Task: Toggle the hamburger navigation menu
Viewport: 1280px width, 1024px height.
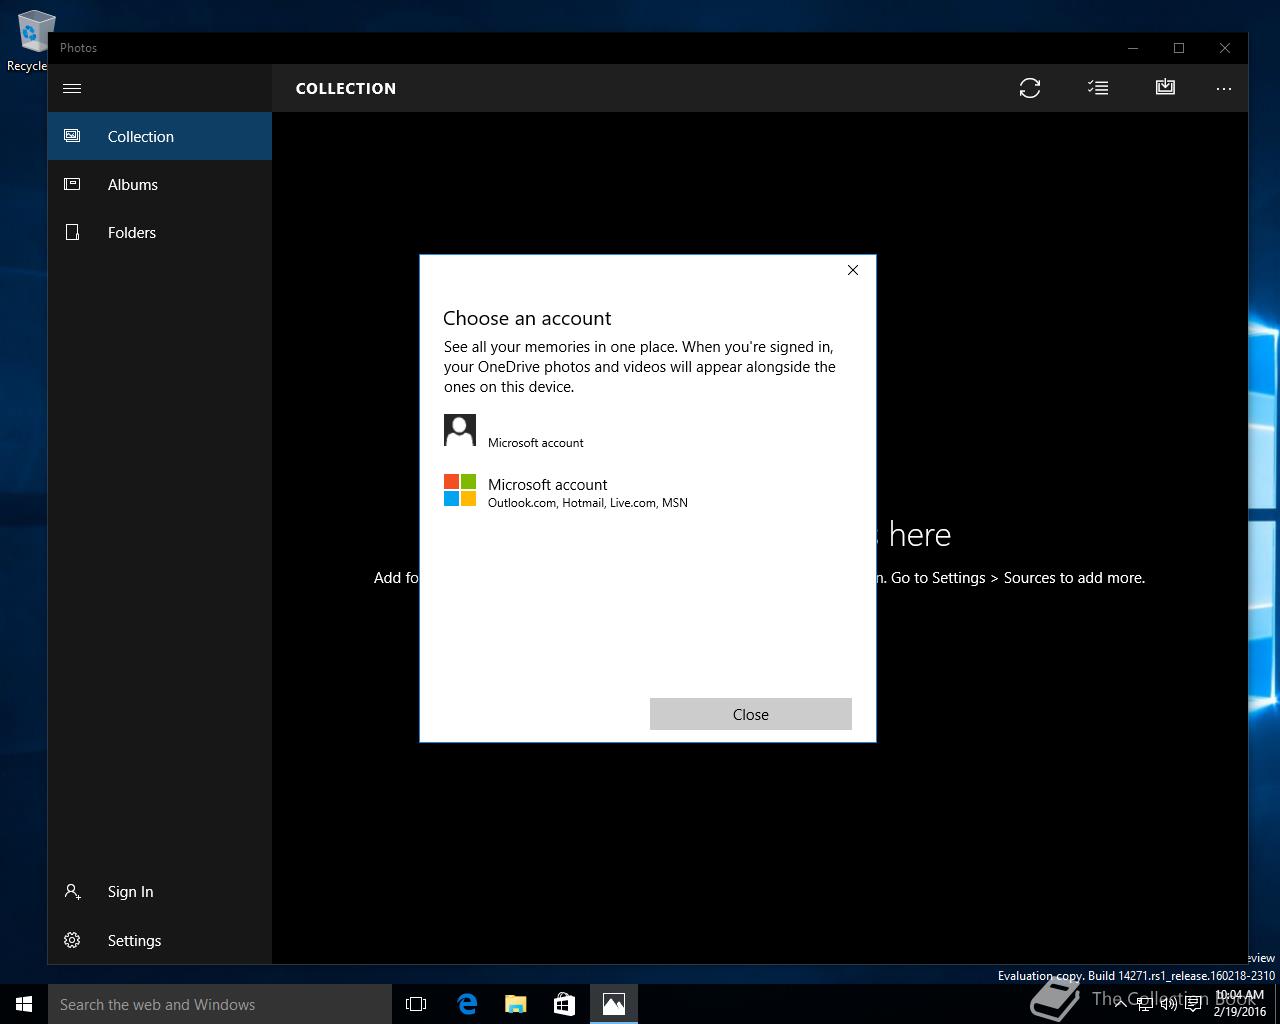Action: click(x=72, y=88)
